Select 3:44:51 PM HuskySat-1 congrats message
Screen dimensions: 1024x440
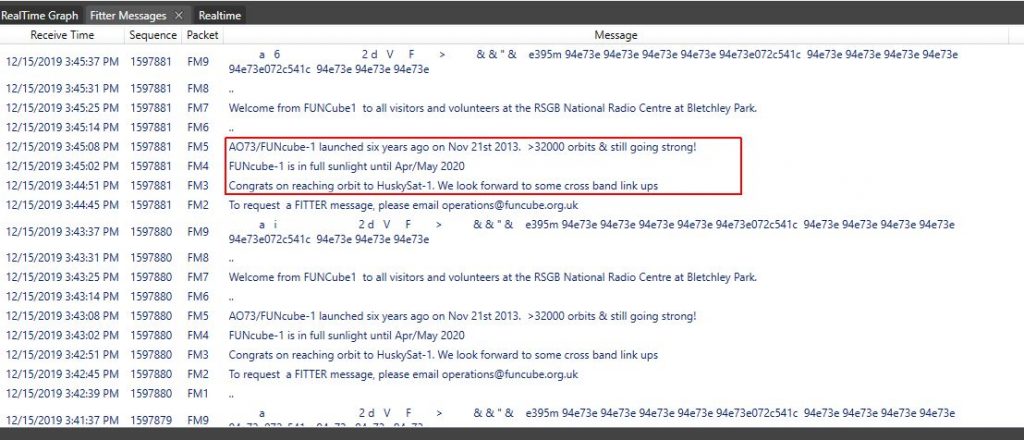click(x=443, y=186)
